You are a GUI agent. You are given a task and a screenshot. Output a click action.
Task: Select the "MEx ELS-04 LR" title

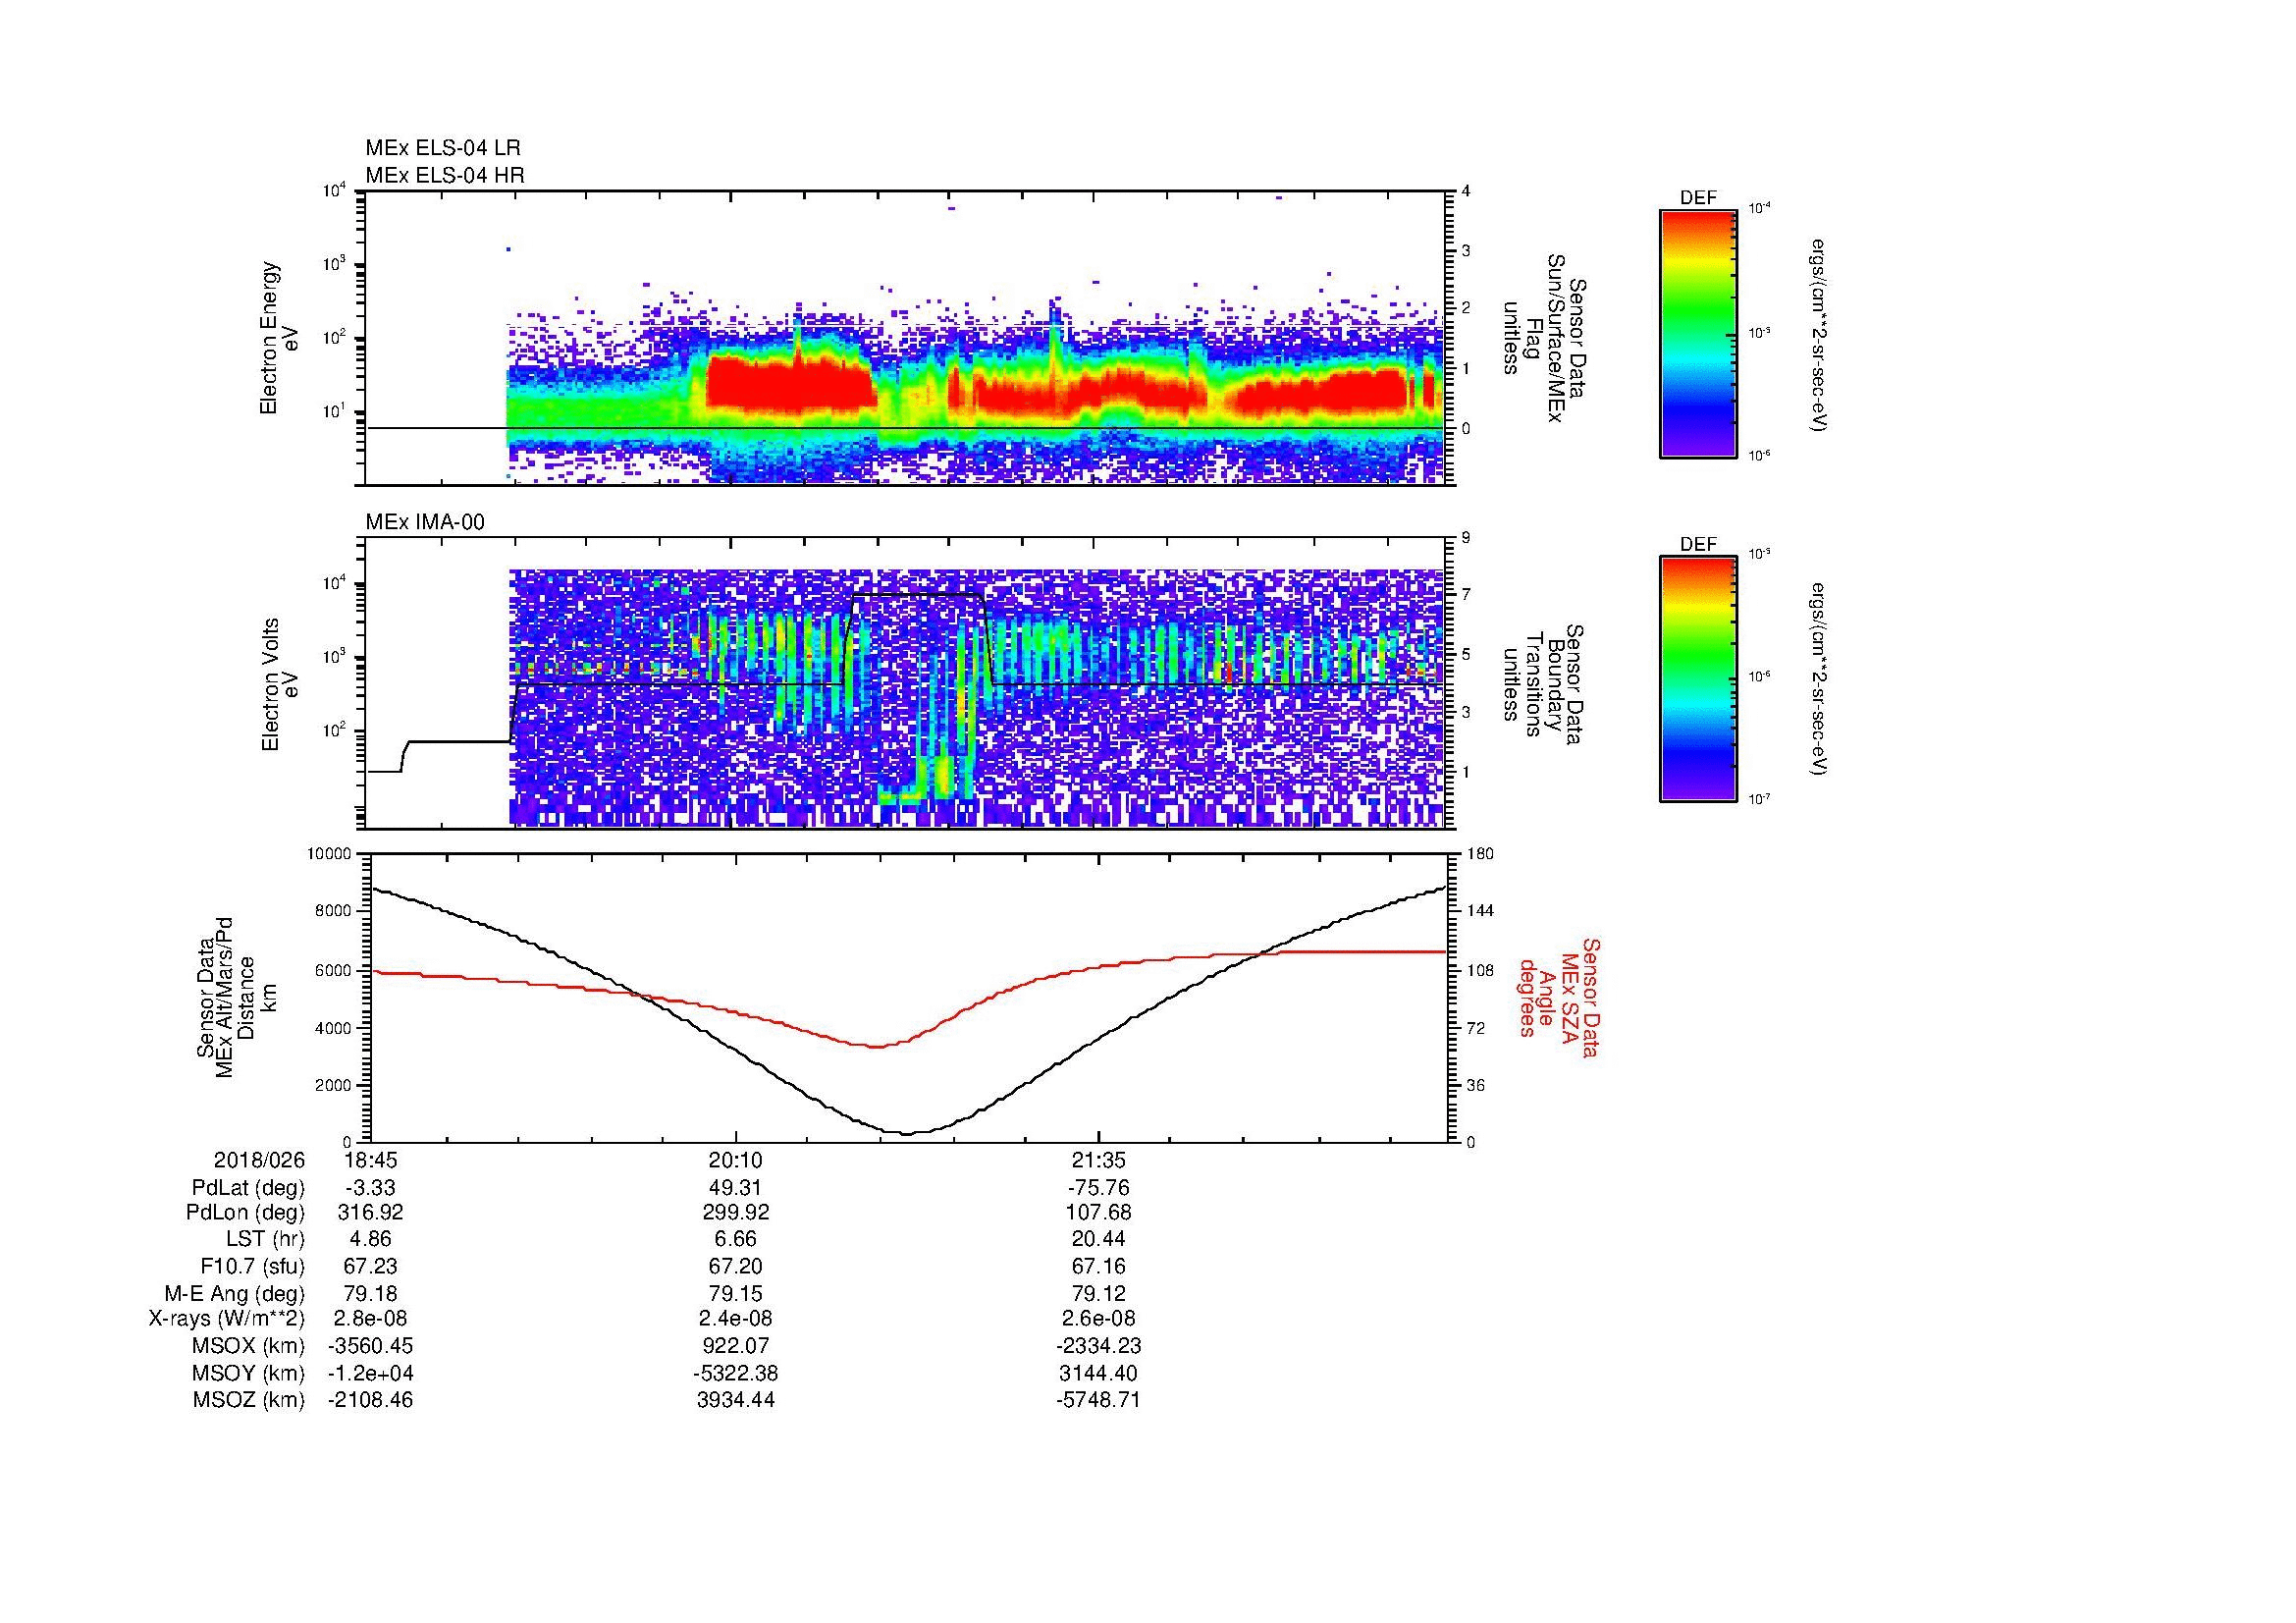pyautogui.click(x=443, y=148)
